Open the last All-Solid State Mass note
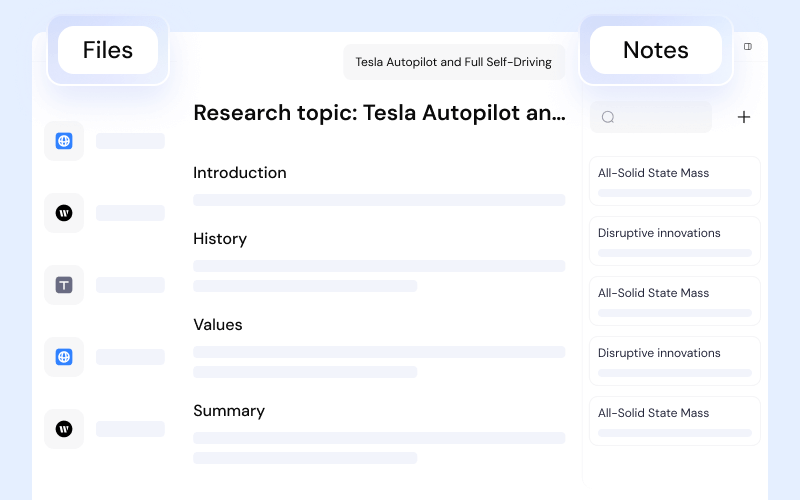 click(674, 421)
